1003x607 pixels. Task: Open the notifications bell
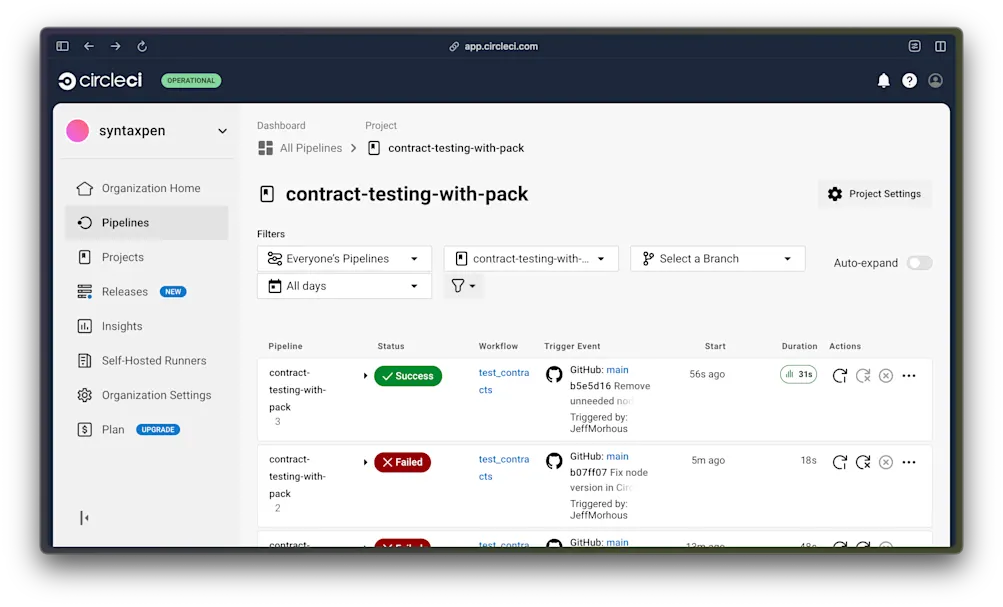click(x=884, y=81)
